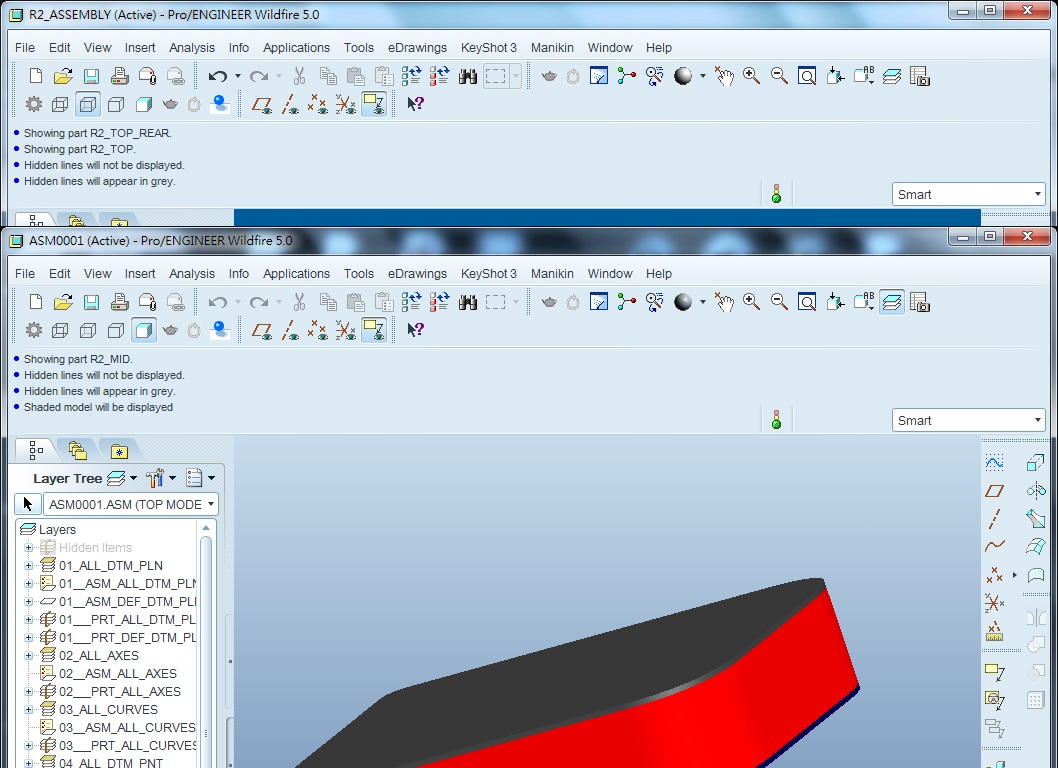Click Zoom Out magnifier in ASM0001 window

pos(779,302)
